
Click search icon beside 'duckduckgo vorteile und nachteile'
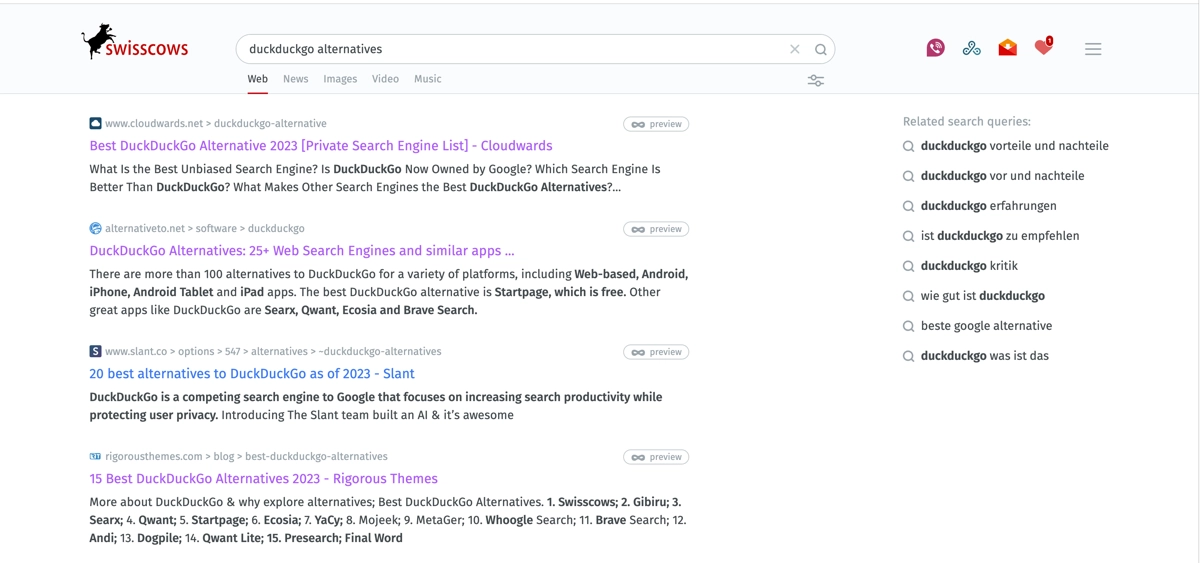(909, 146)
